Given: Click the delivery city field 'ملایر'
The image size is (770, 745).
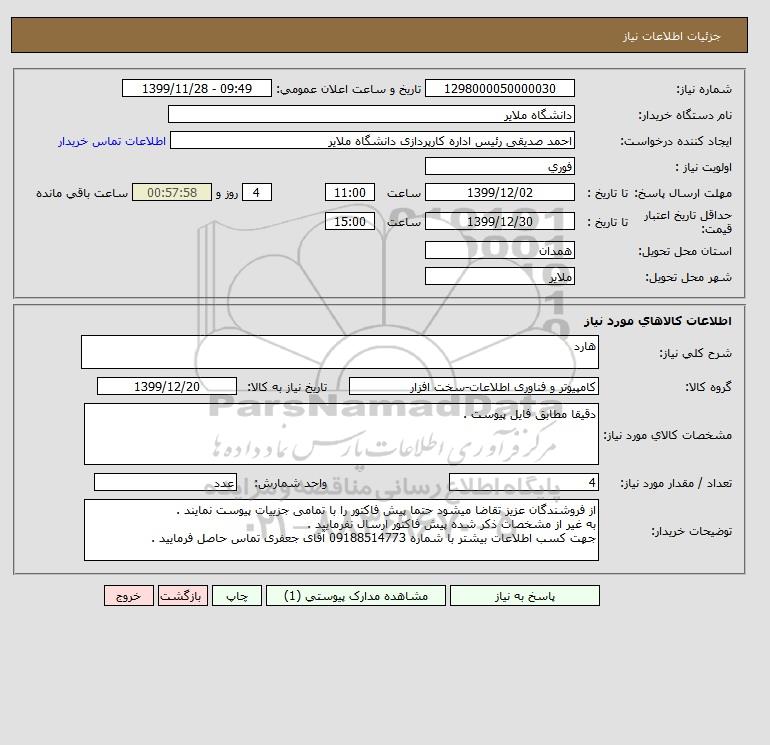Looking at the screenshot, I should coord(499,276).
